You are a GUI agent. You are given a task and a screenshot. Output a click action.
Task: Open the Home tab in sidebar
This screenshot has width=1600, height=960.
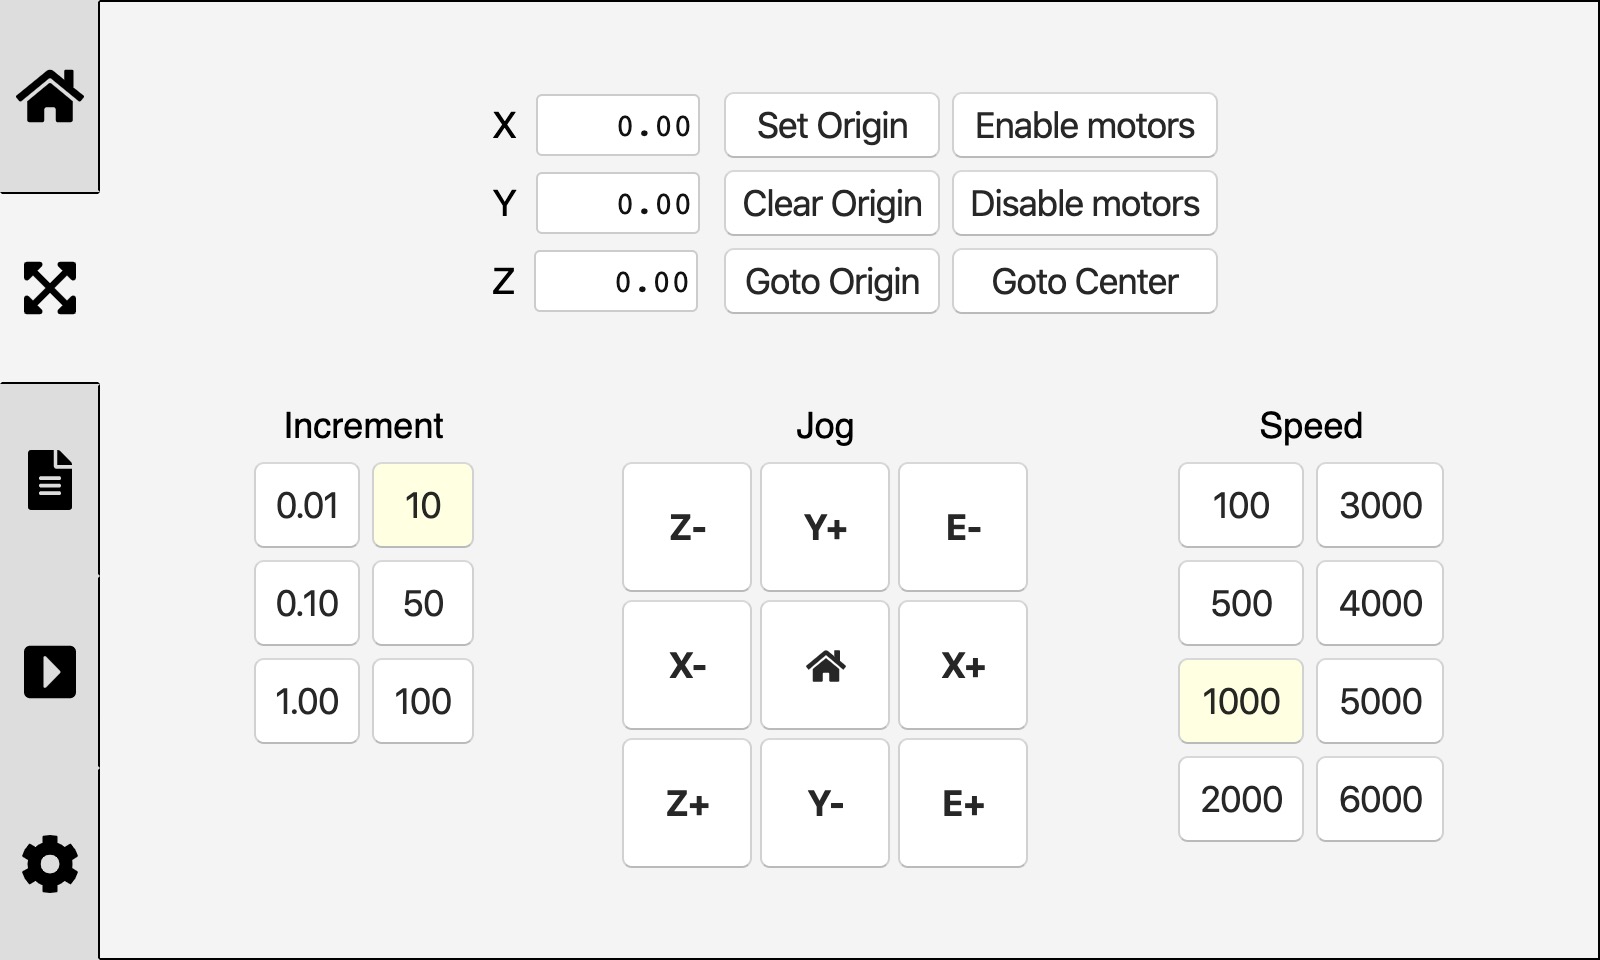click(x=49, y=96)
